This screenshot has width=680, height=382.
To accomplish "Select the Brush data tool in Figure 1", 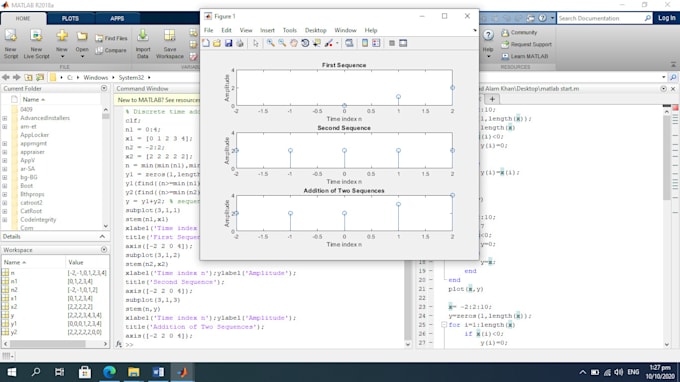I will 328,43.
